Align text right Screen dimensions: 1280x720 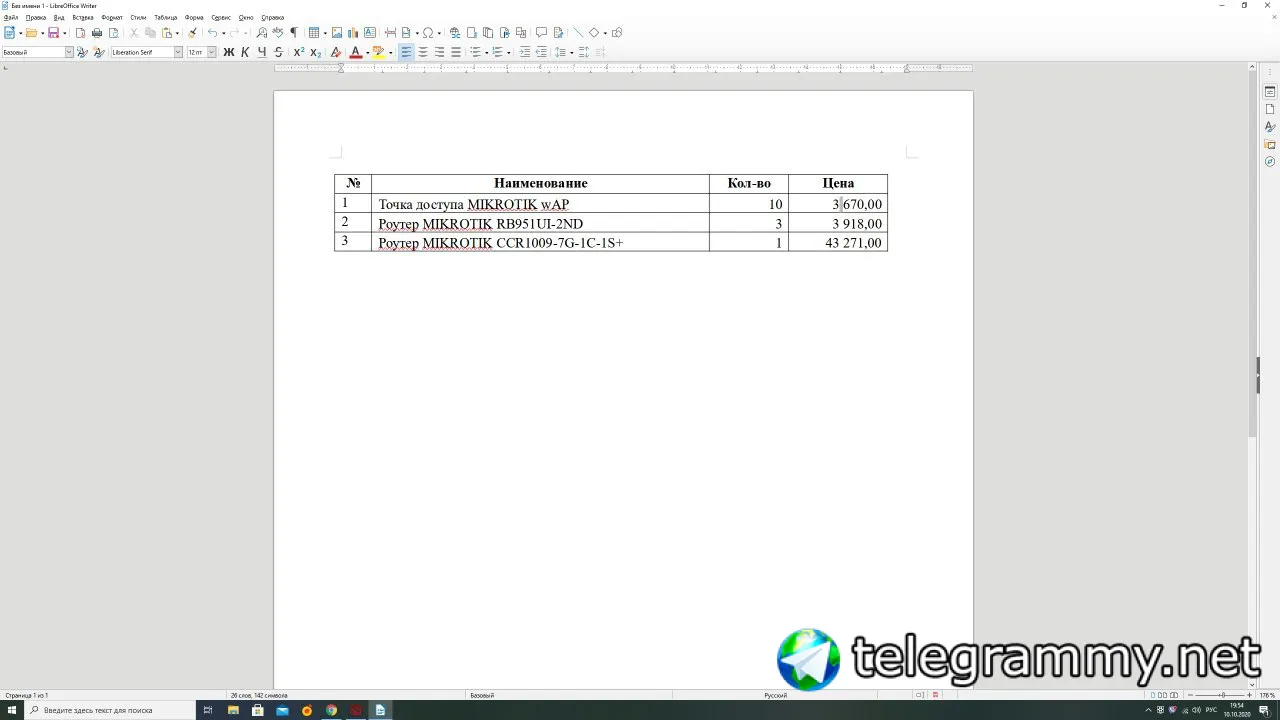[x=439, y=52]
